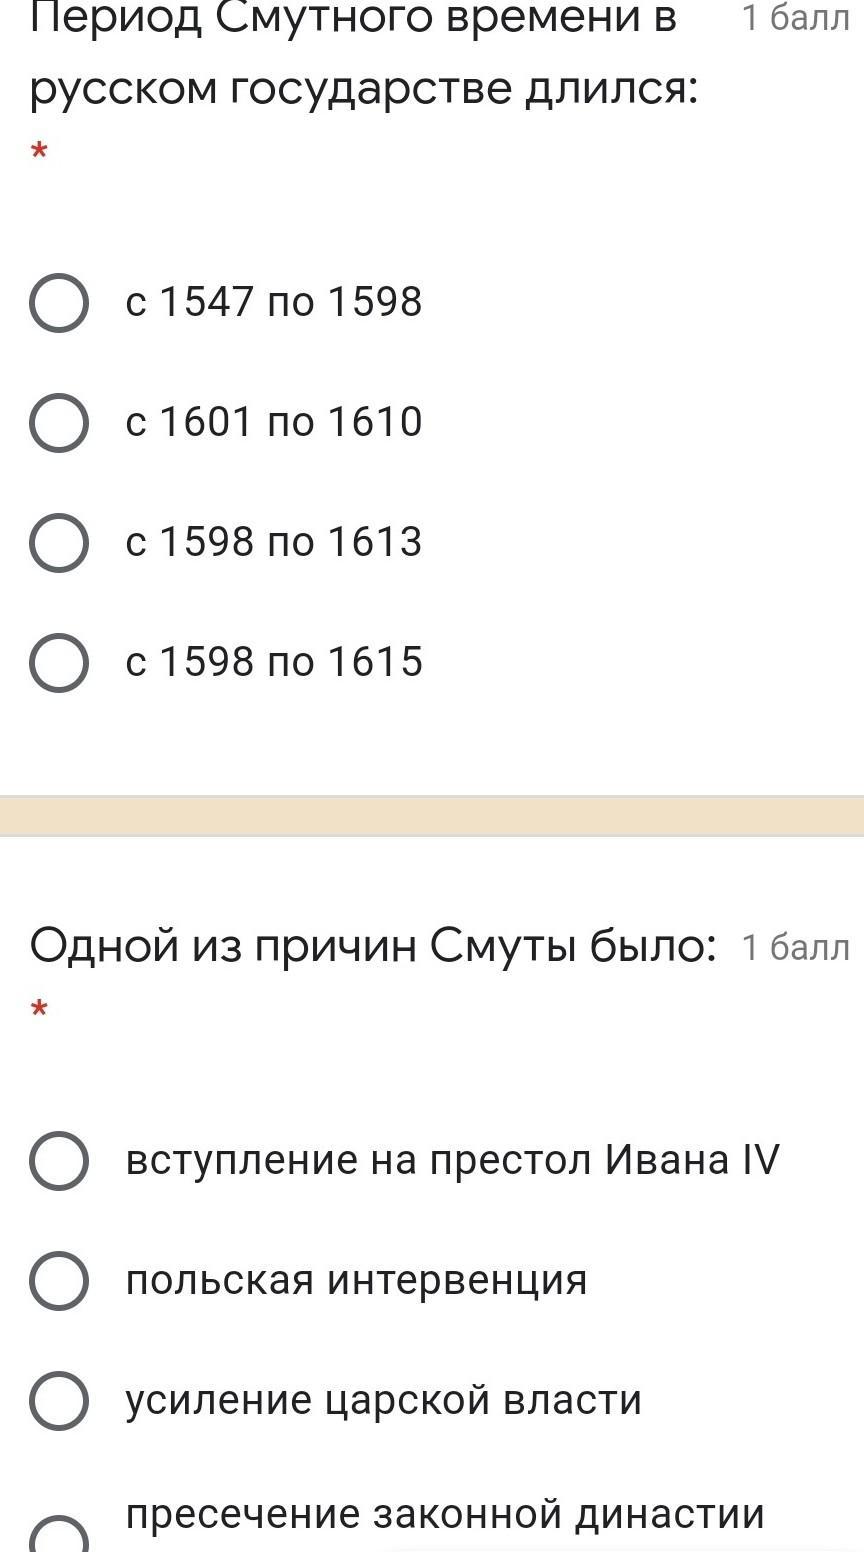
Task: Select radio circle for 'вступление на престол Ивана IV'
Action: [59, 1160]
